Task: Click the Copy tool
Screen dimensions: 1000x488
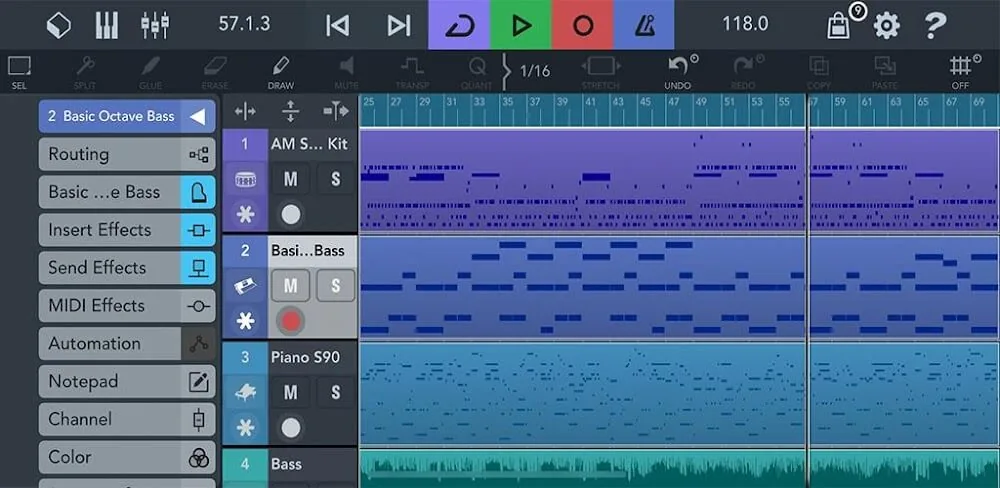Action: coord(819,72)
